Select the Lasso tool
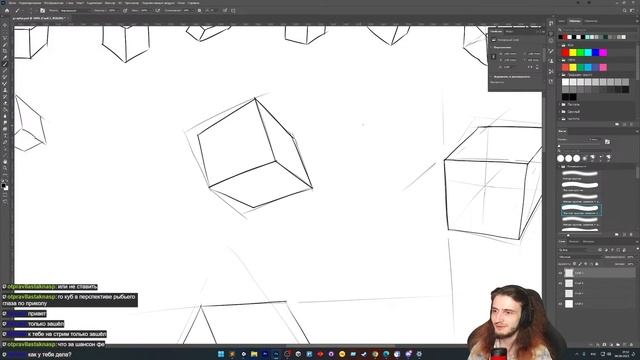 [x=5, y=38]
